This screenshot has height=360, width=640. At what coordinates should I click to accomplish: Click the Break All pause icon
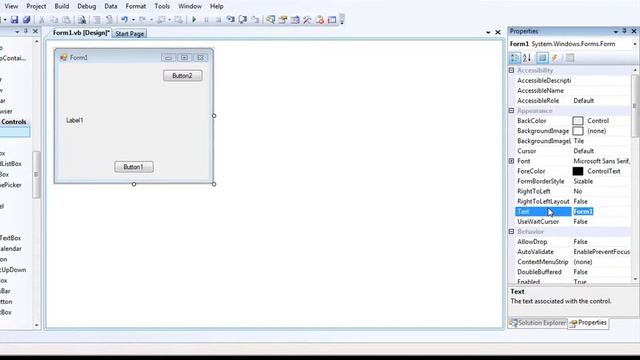pos(206,20)
